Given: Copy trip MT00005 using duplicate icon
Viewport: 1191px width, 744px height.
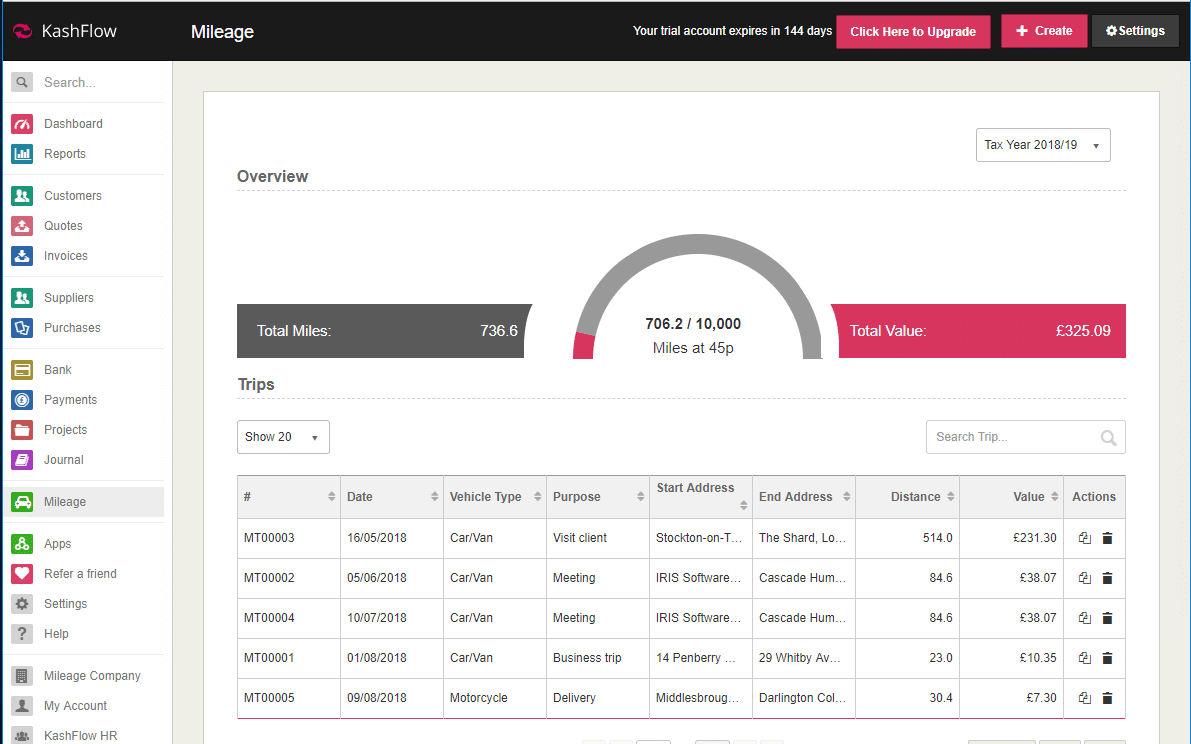Looking at the screenshot, I should pos(1085,698).
